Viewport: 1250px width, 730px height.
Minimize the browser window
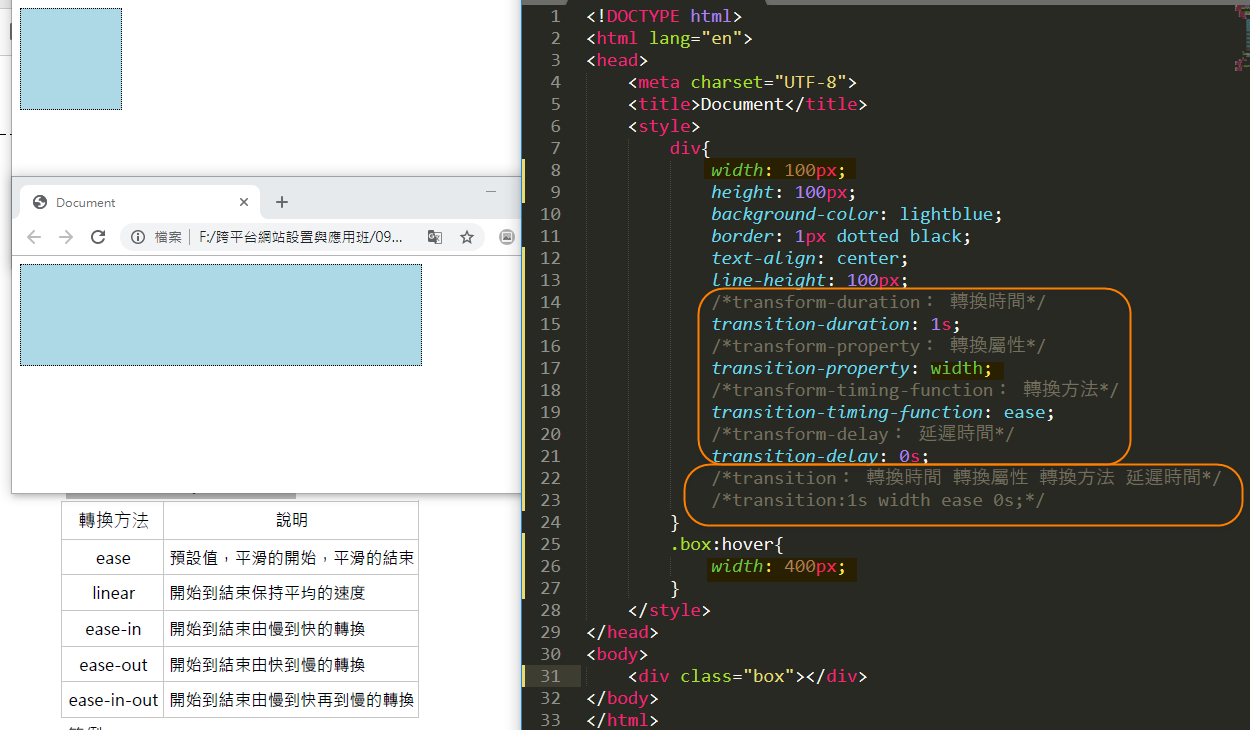tap(491, 191)
